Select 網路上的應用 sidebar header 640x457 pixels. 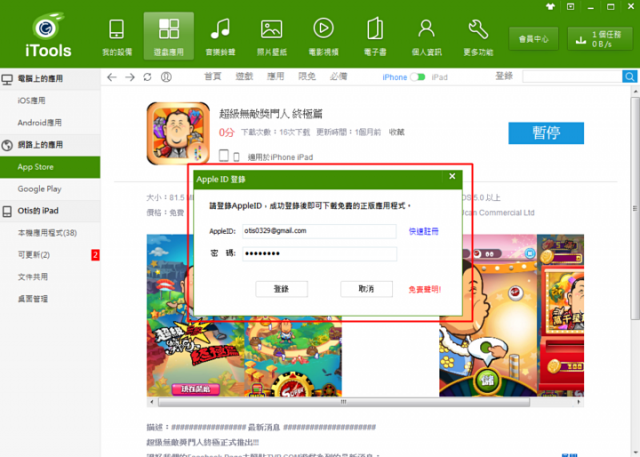pos(50,145)
